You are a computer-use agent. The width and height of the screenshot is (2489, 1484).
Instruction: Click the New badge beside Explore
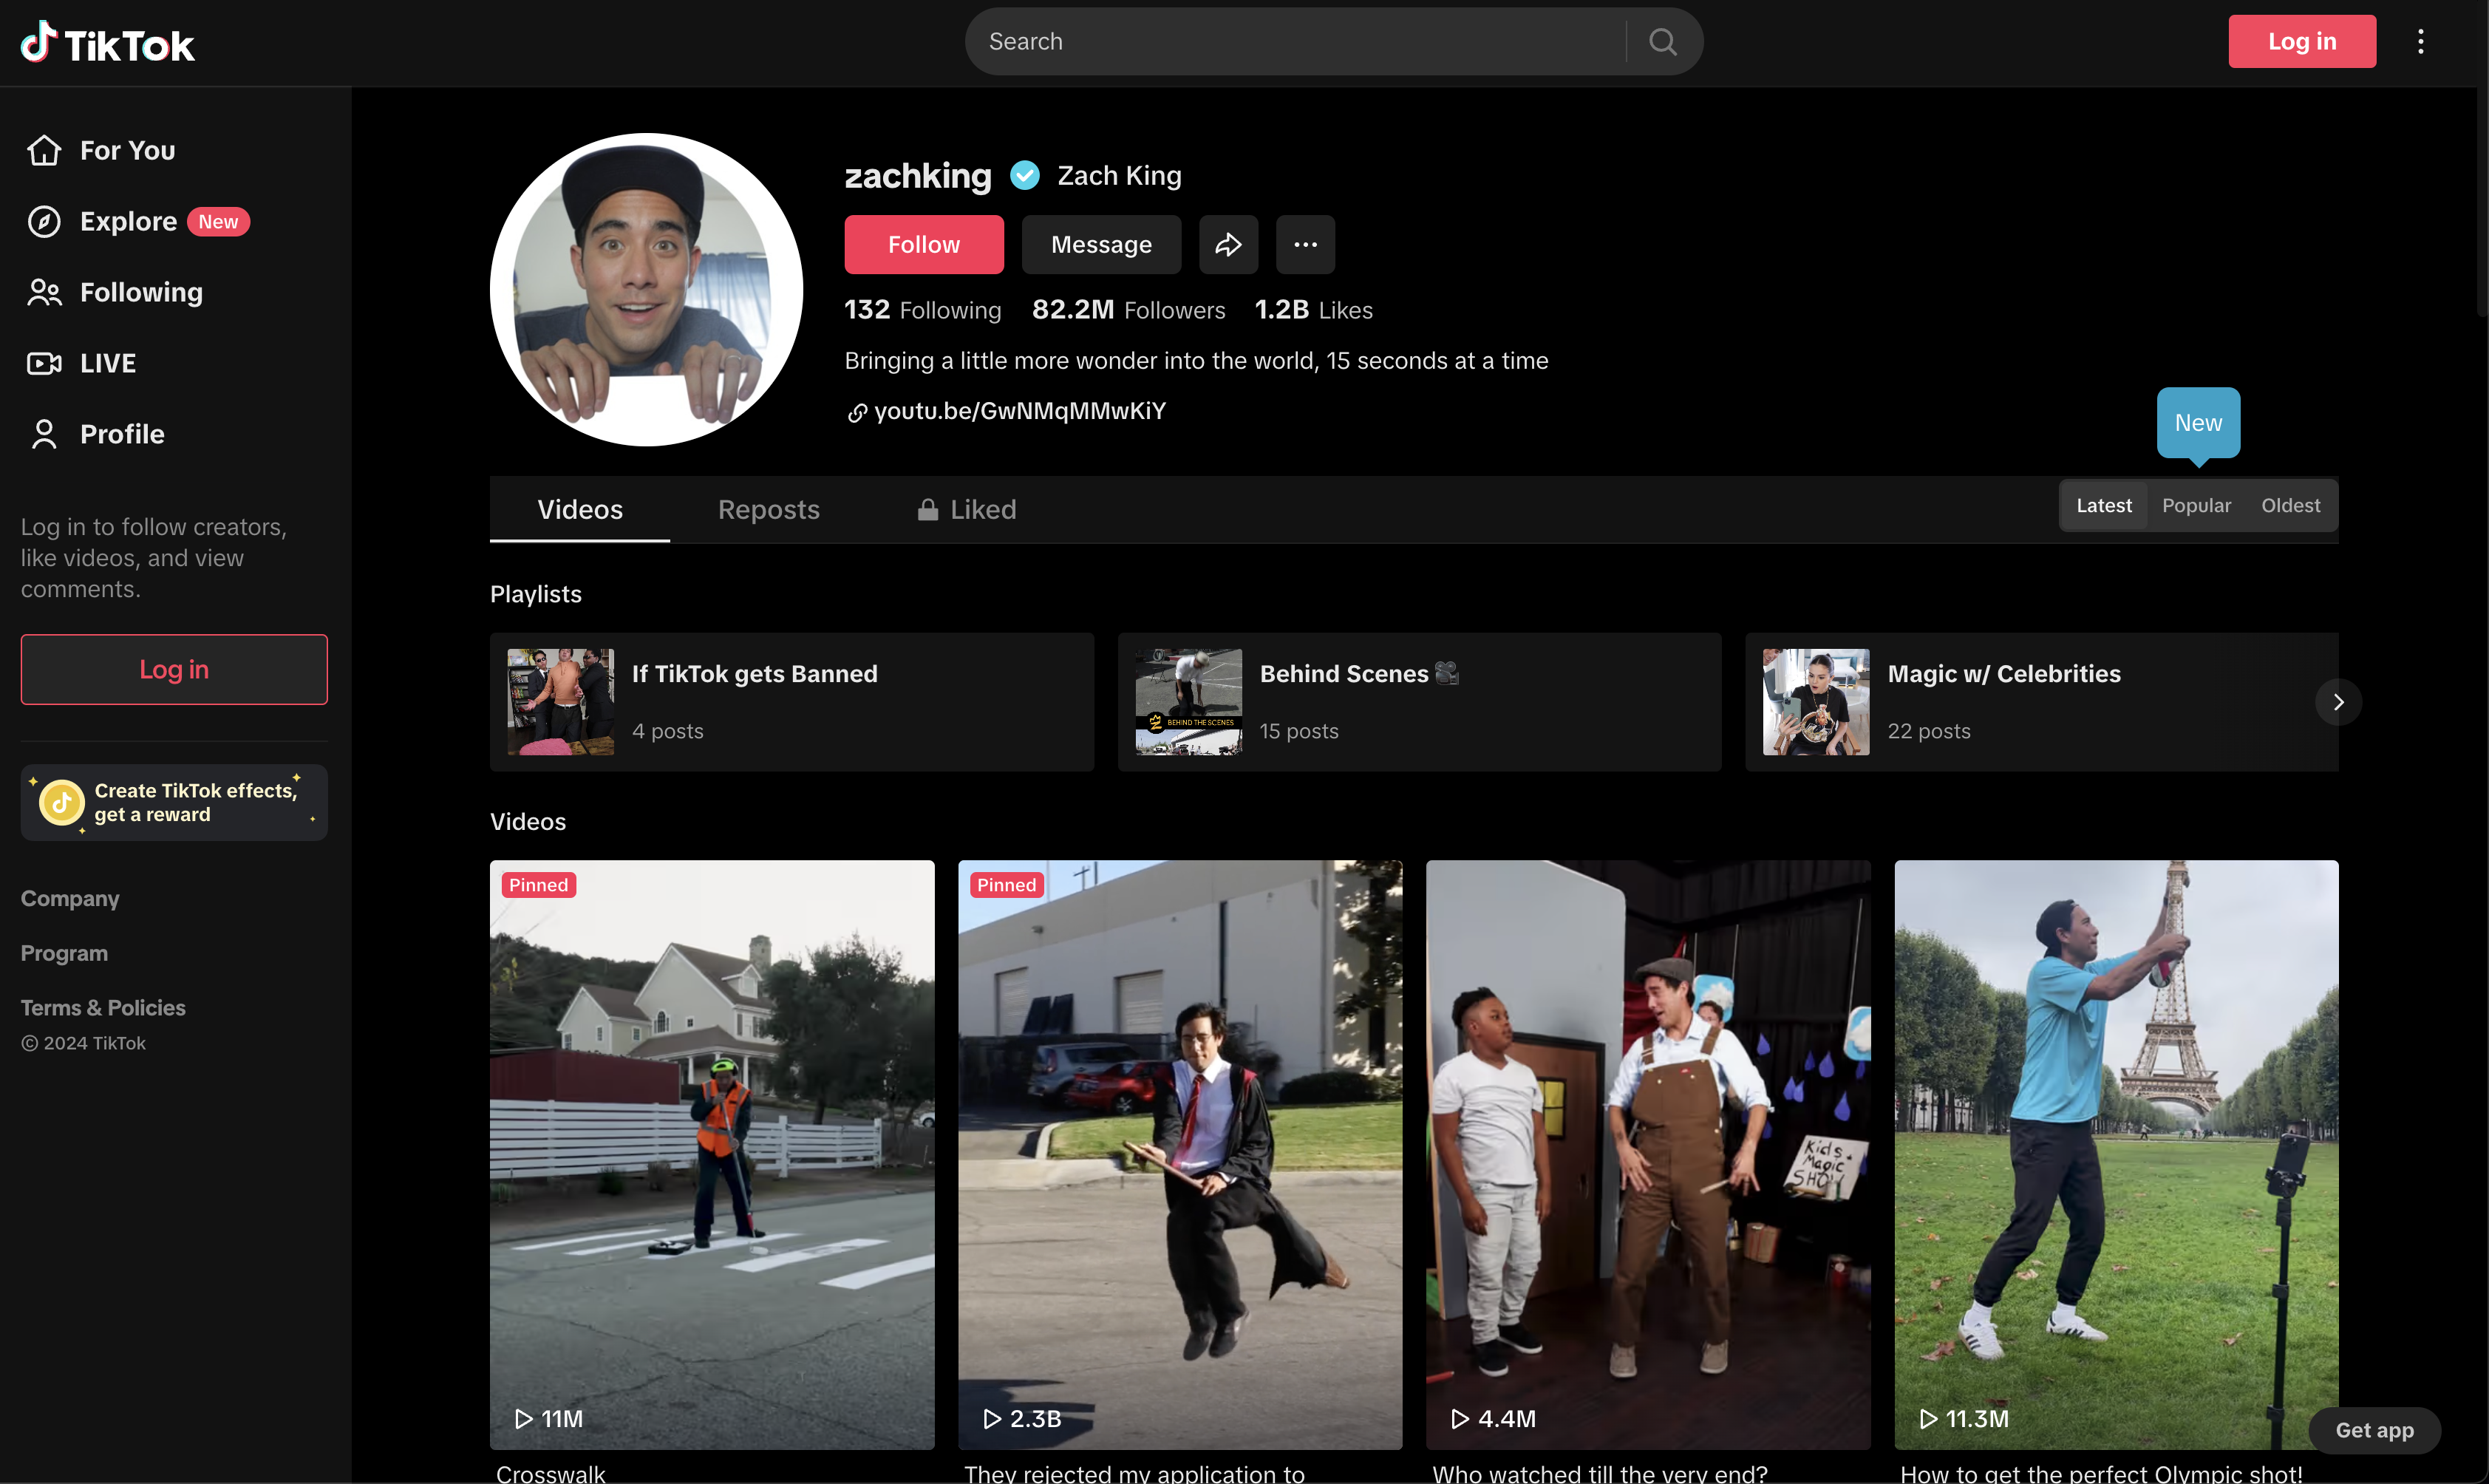tap(218, 221)
